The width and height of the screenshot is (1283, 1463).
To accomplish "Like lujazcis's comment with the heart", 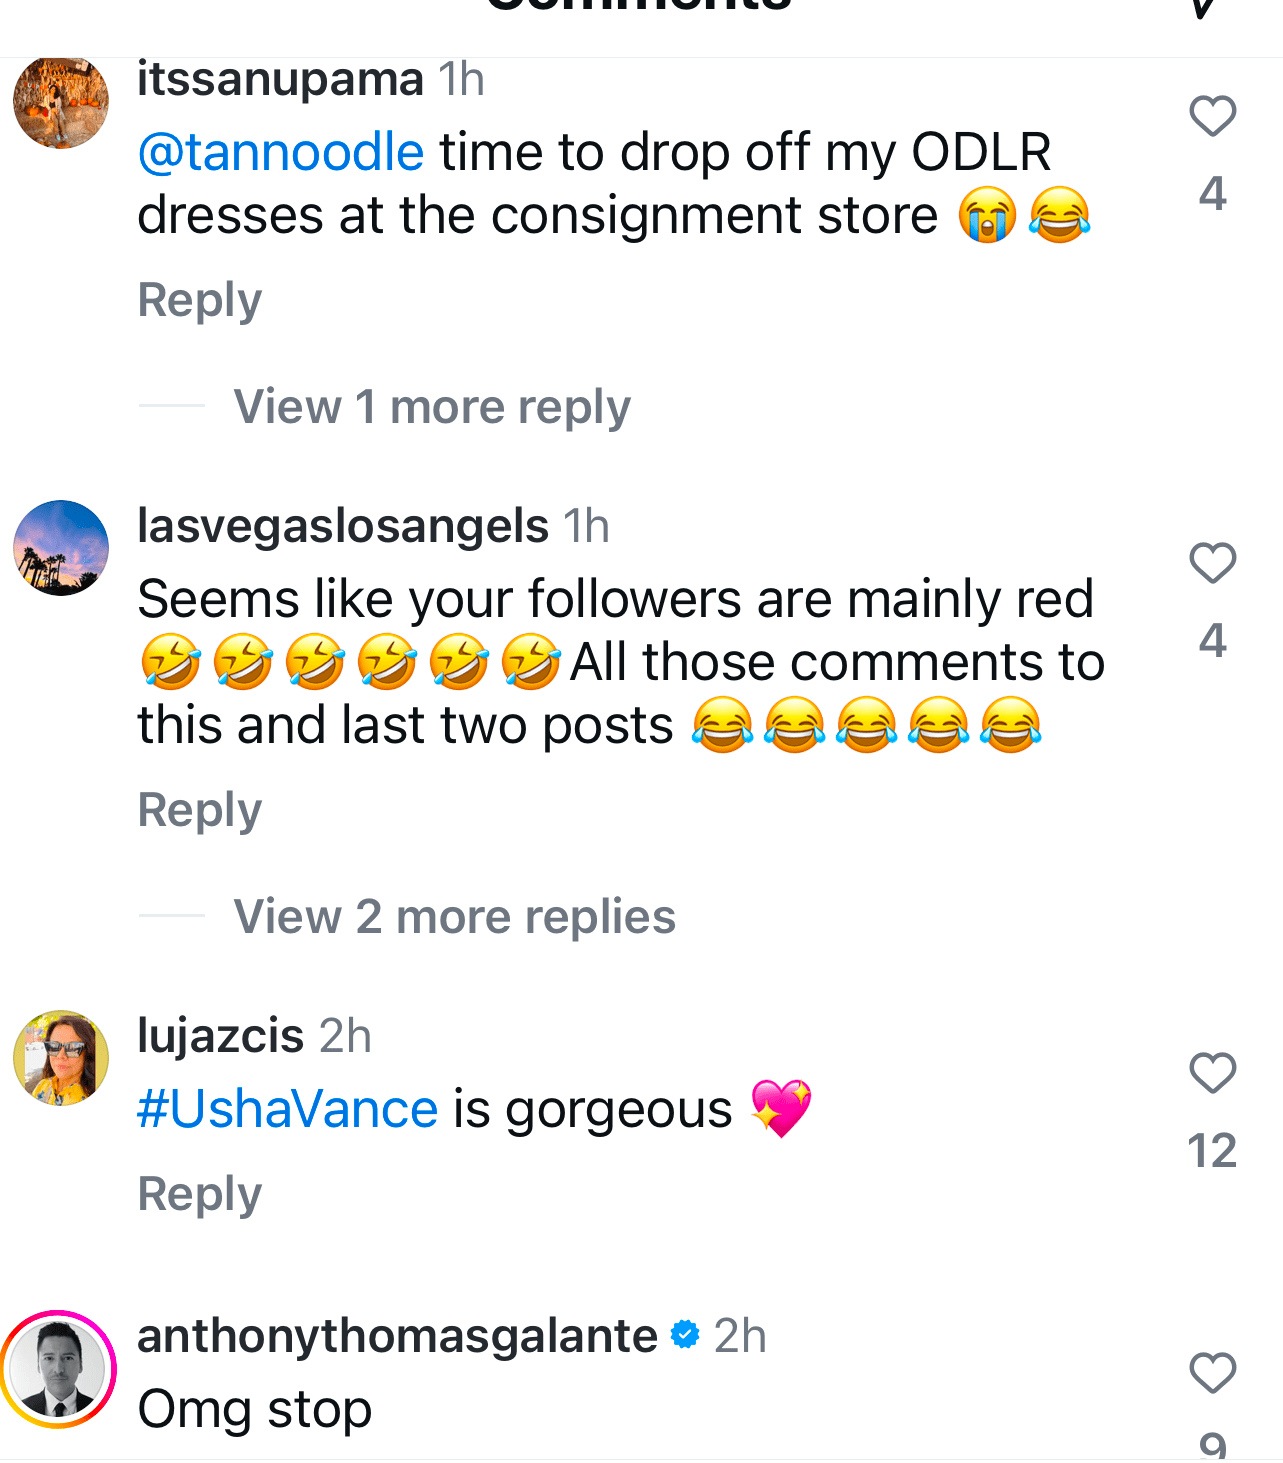I will 1212,1073.
